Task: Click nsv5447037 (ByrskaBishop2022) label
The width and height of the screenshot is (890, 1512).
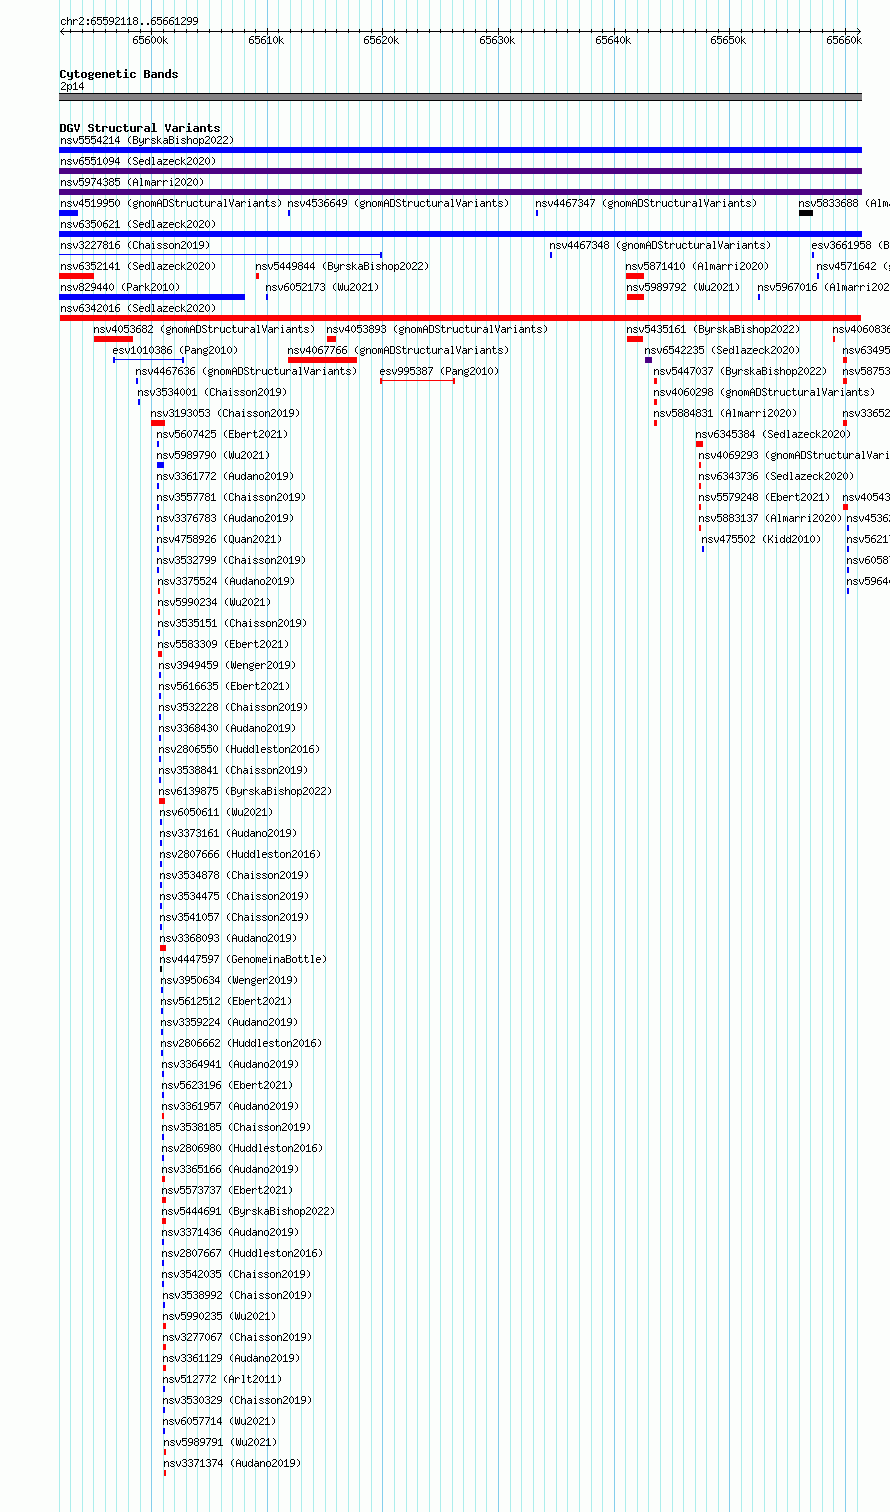Action: click(740, 372)
